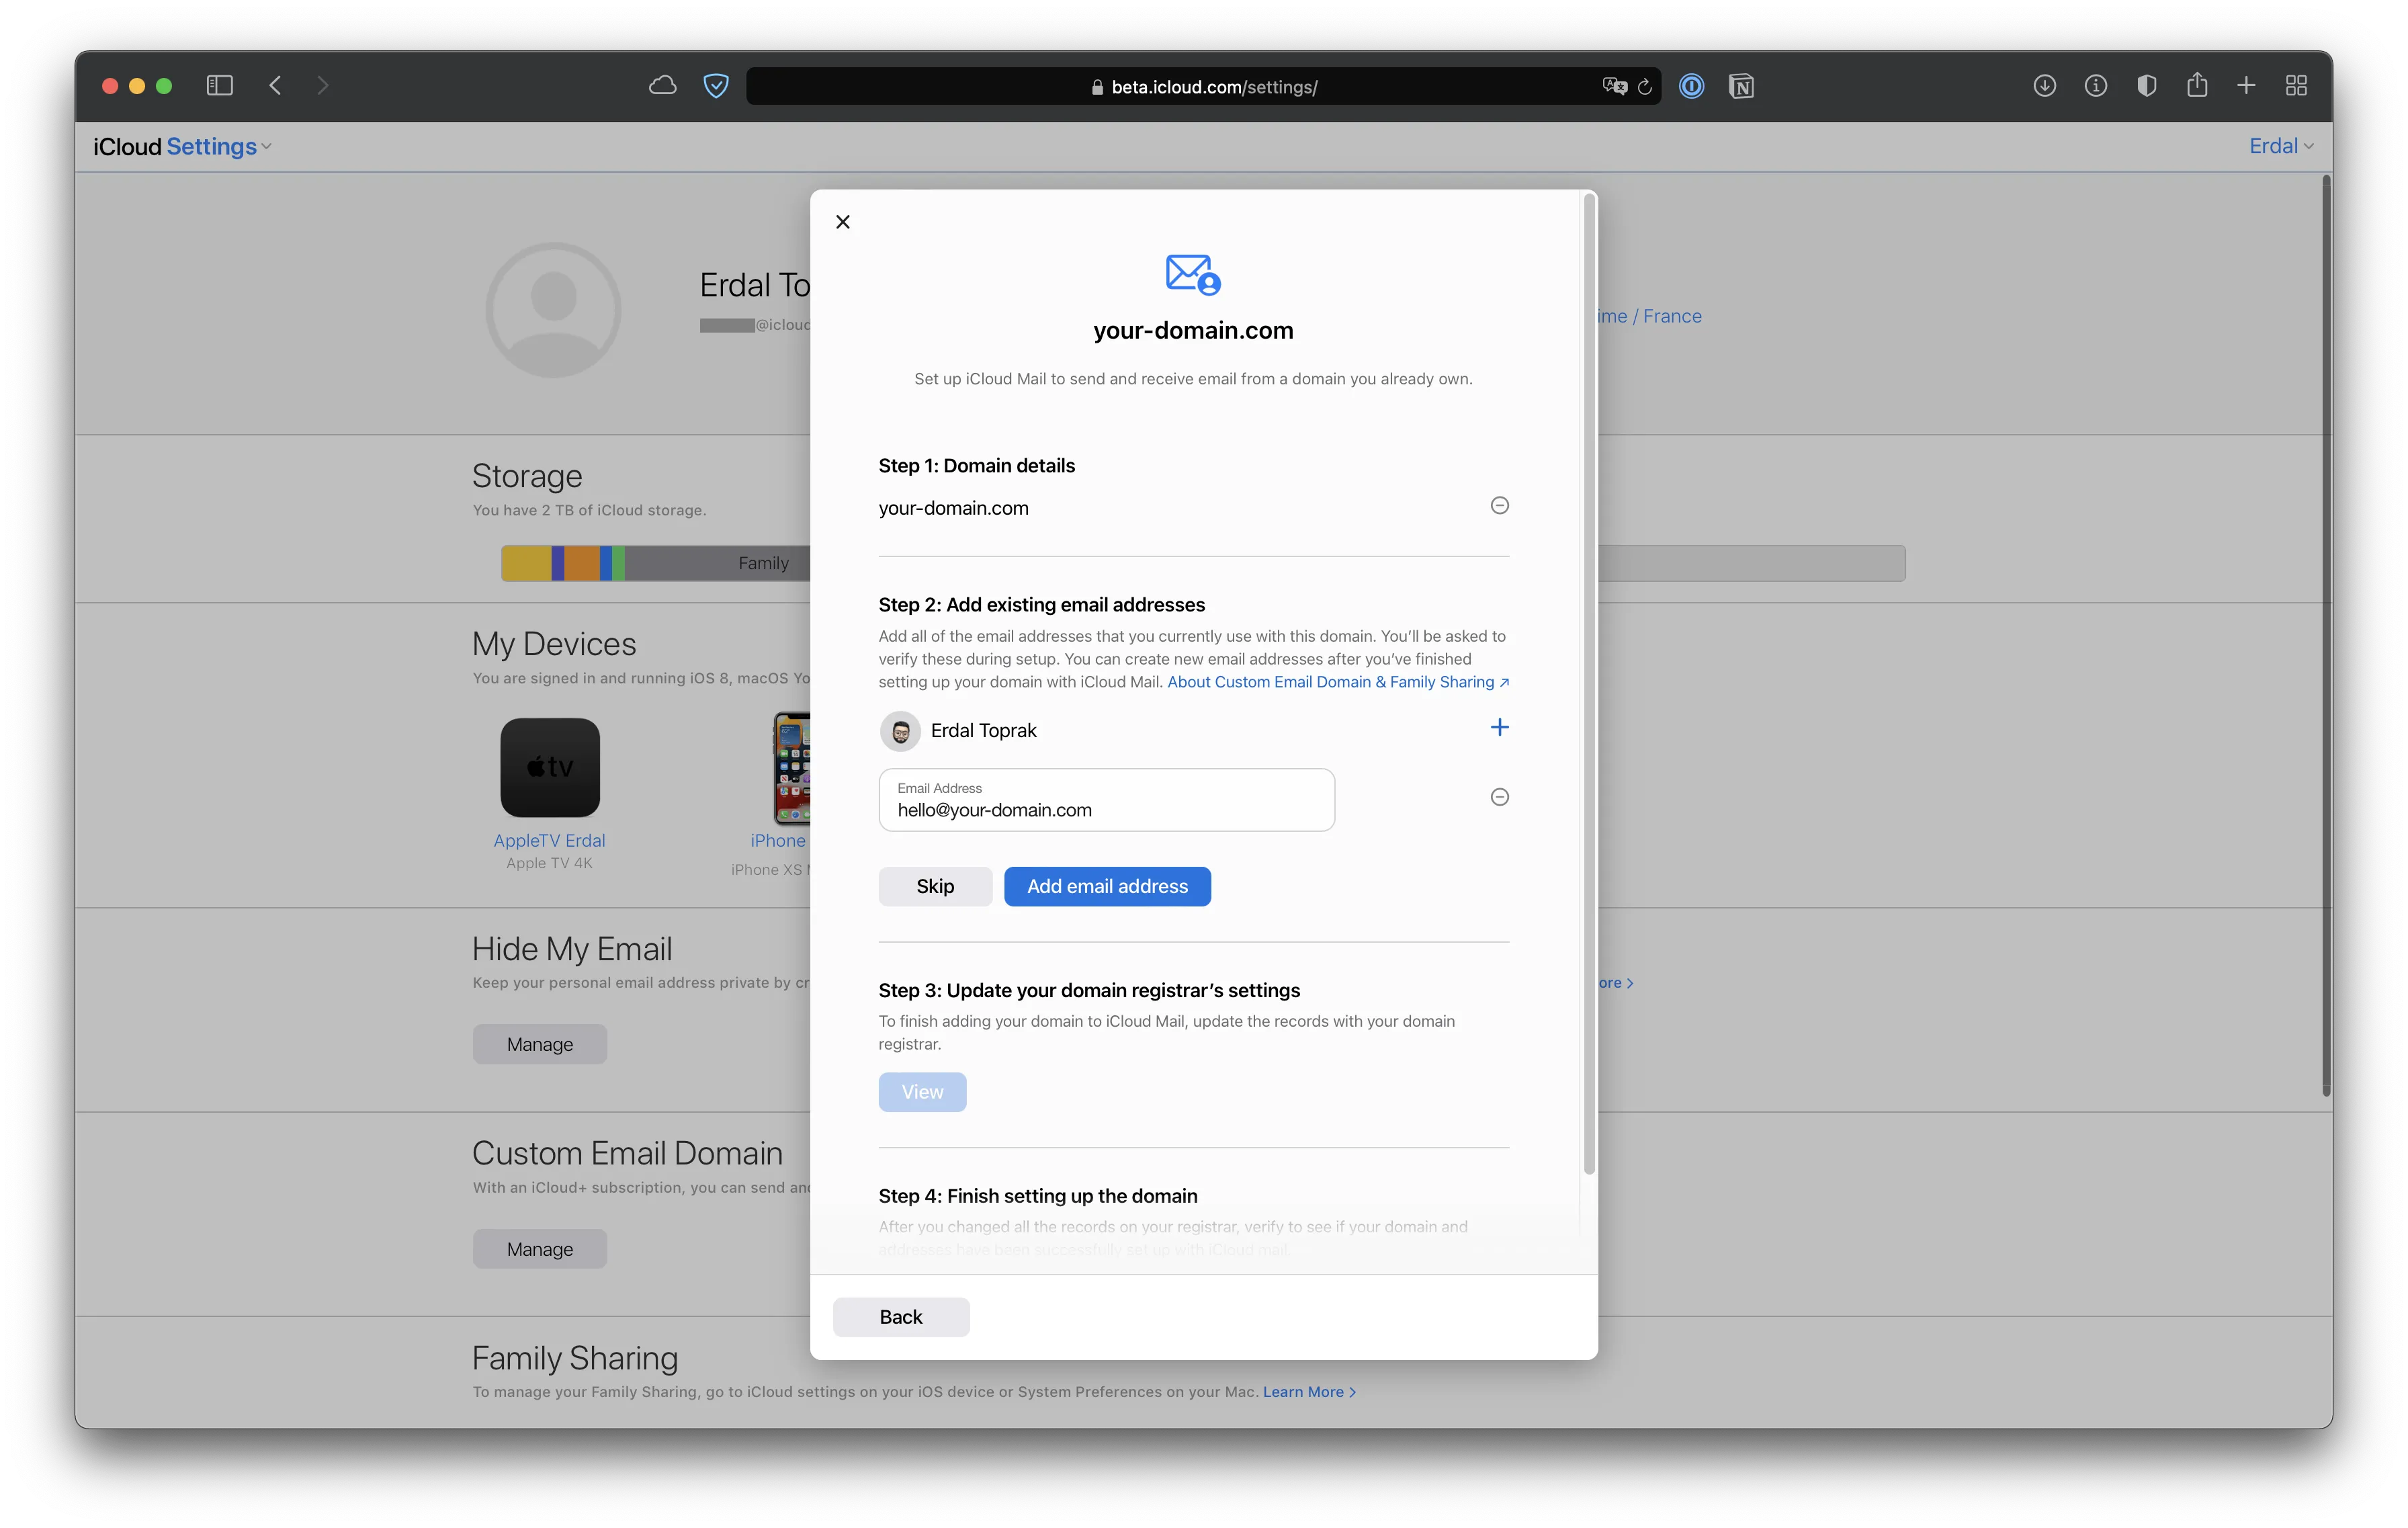The height and width of the screenshot is (1528, 2408).
Task: Remove the hello@your-domain.com email address
Action: pyautogui.click(x=1499, y=797)
